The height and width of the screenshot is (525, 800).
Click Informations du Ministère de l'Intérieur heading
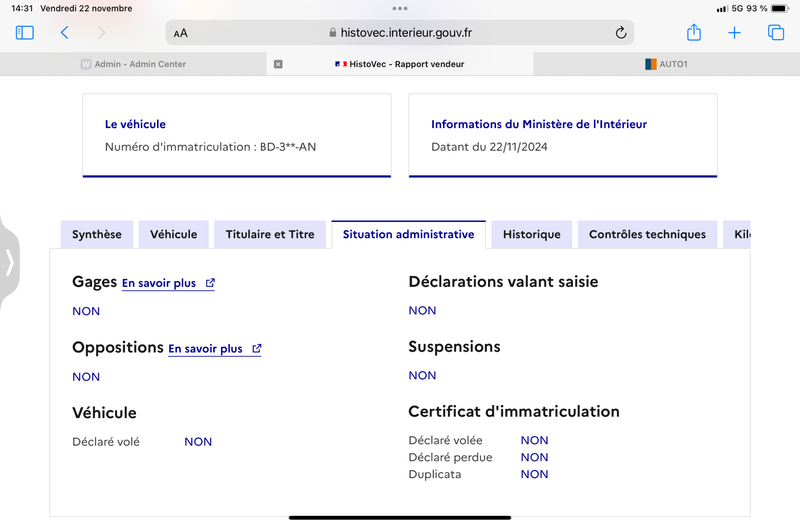click(x=539, y=124)
